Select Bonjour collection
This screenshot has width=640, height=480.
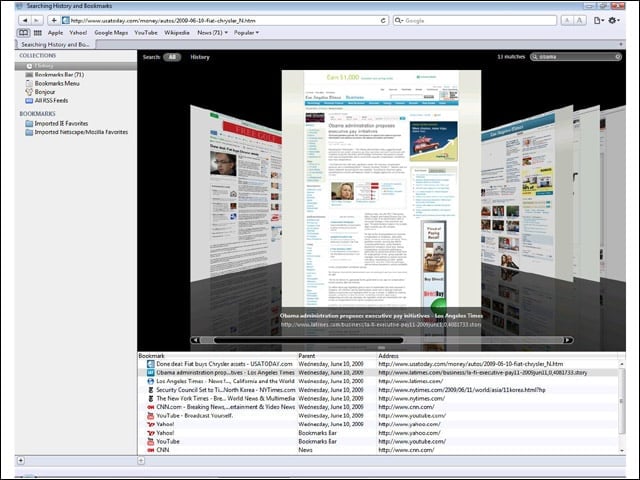(x=44, y=92)
